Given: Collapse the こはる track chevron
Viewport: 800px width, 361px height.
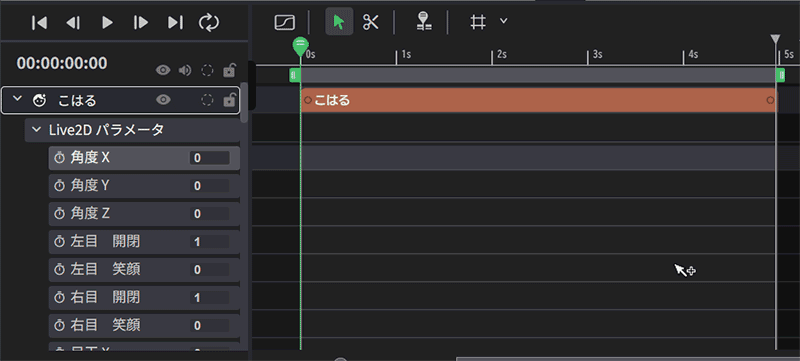Looking at the screenshot, I should (18, 99).
